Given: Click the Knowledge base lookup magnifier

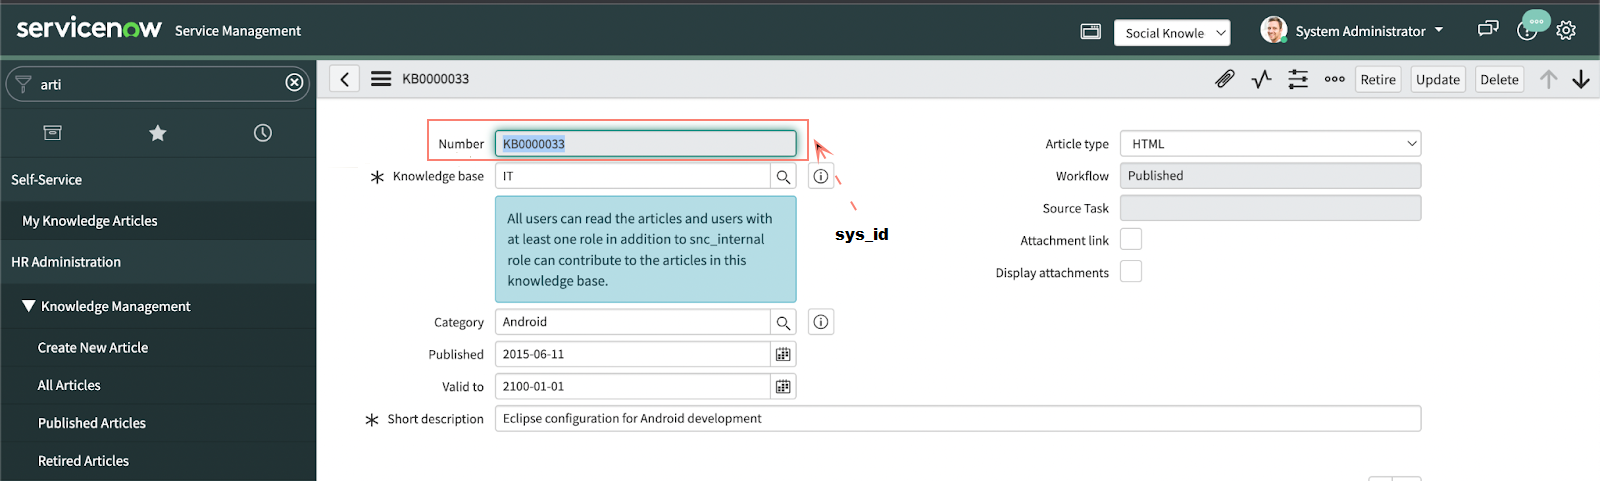Looking at the screenshot, I should (783, 177).
